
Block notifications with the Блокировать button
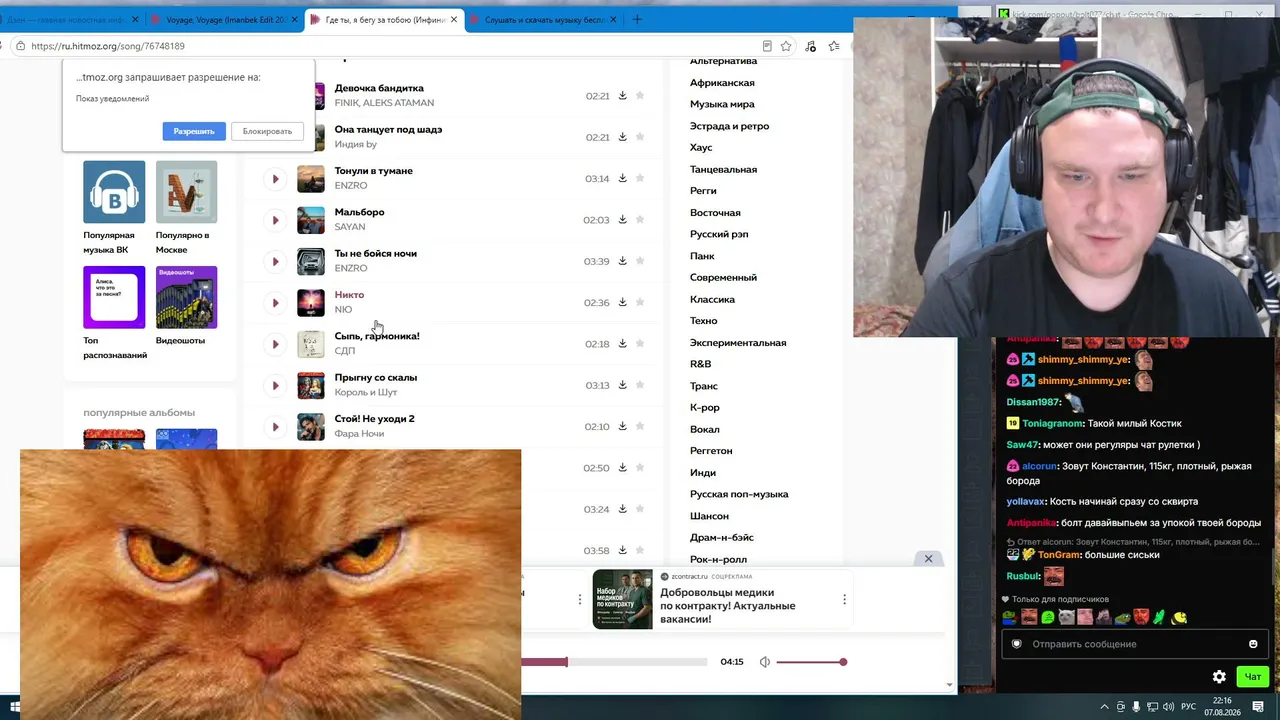click(267, 131)
